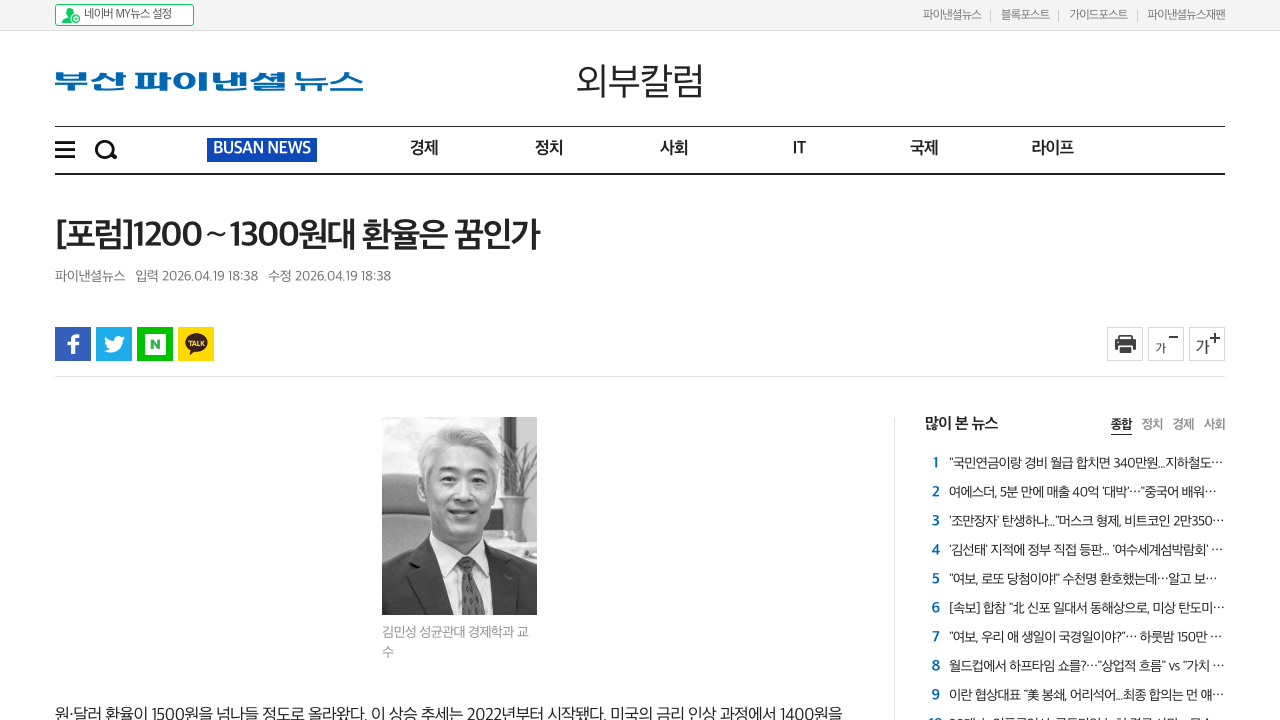Image resolution: width=1280 pixels, height=720 pixels.
Task: Switch popular news to 정치 tab
Action: [1152, 424]
